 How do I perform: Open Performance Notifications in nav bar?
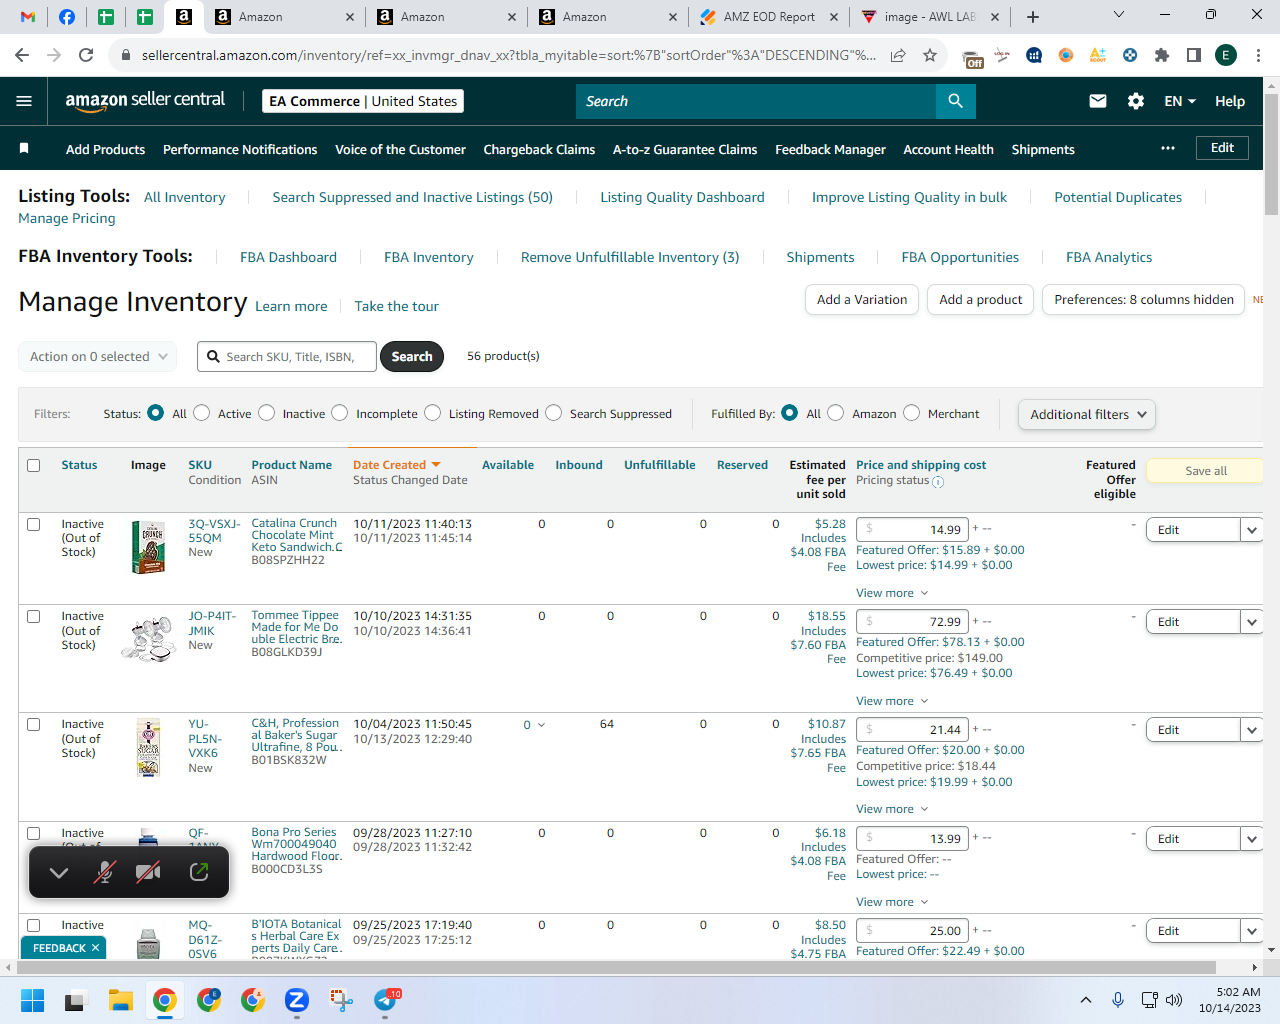pos(240,149)
